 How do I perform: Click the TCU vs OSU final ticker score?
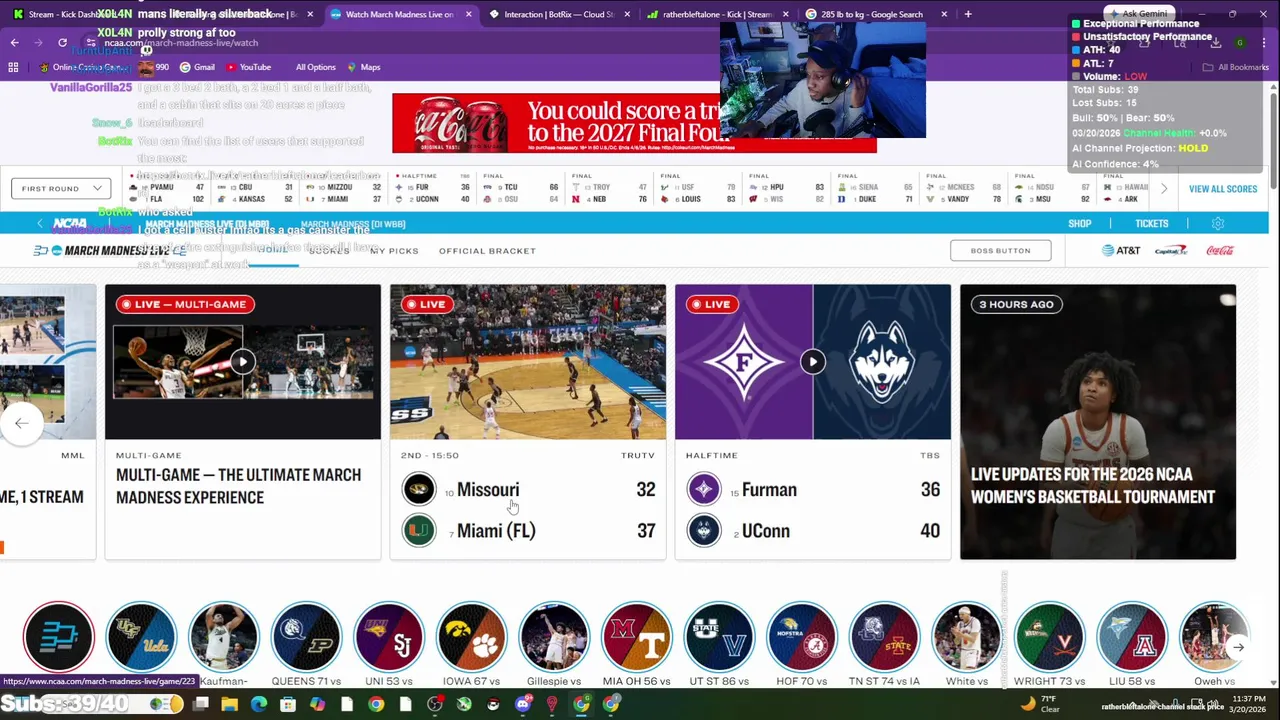[x=521, y=188]
